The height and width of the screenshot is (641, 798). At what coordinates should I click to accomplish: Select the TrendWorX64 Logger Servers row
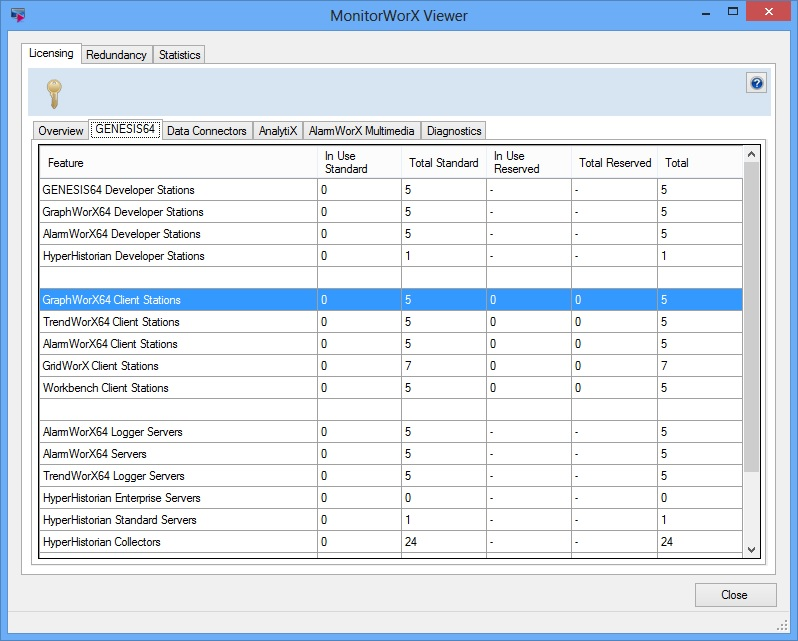(113, 476)
